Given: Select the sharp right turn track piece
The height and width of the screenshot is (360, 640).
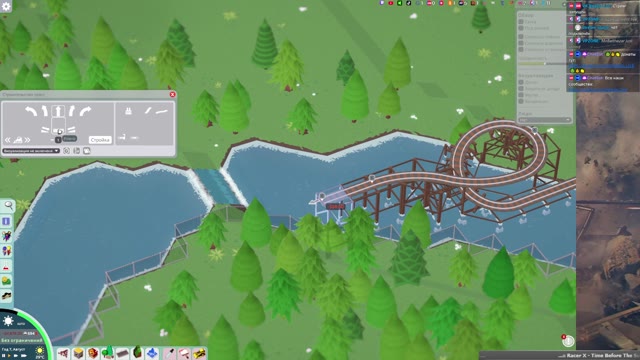Looking at the screenshot, I should pyautogui.click(x=85, y=111).
